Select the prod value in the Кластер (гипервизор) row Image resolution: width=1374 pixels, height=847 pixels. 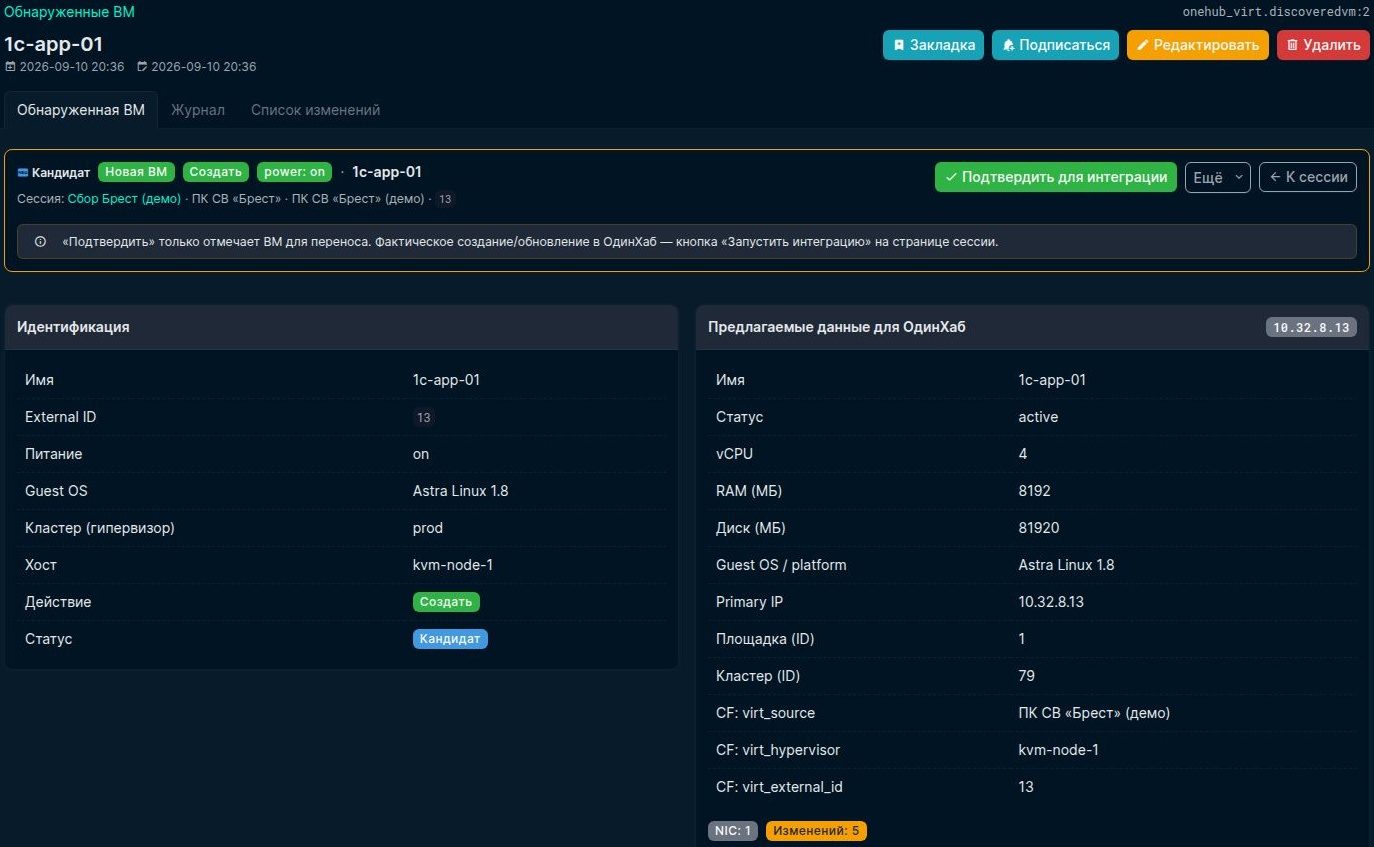[x=428, y=528]
